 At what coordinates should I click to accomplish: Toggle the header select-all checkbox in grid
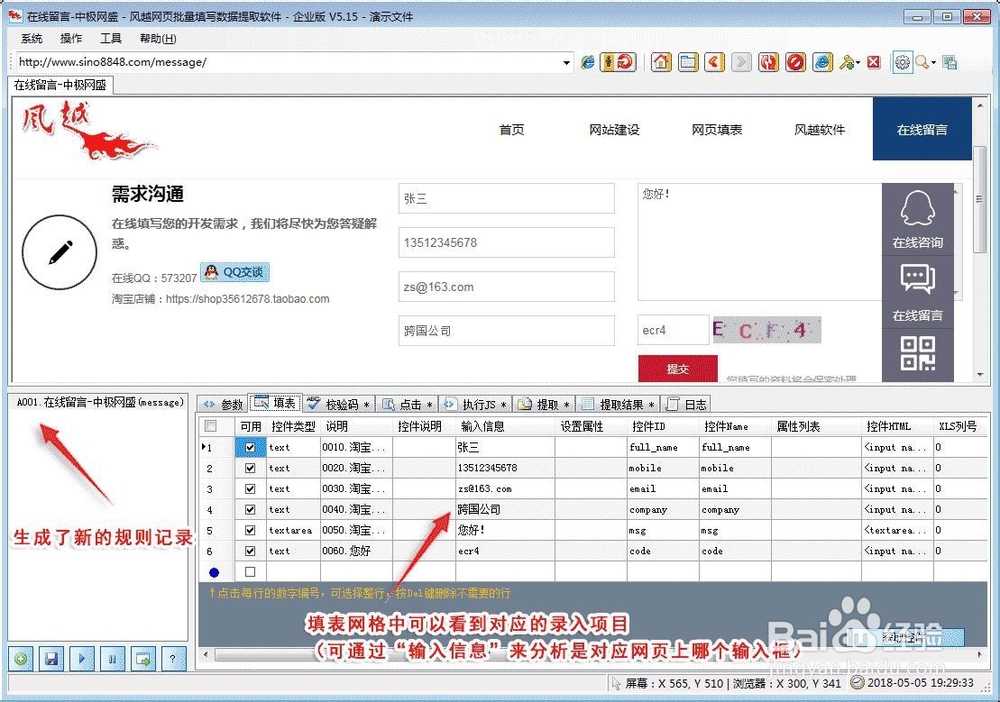(210, 425)
